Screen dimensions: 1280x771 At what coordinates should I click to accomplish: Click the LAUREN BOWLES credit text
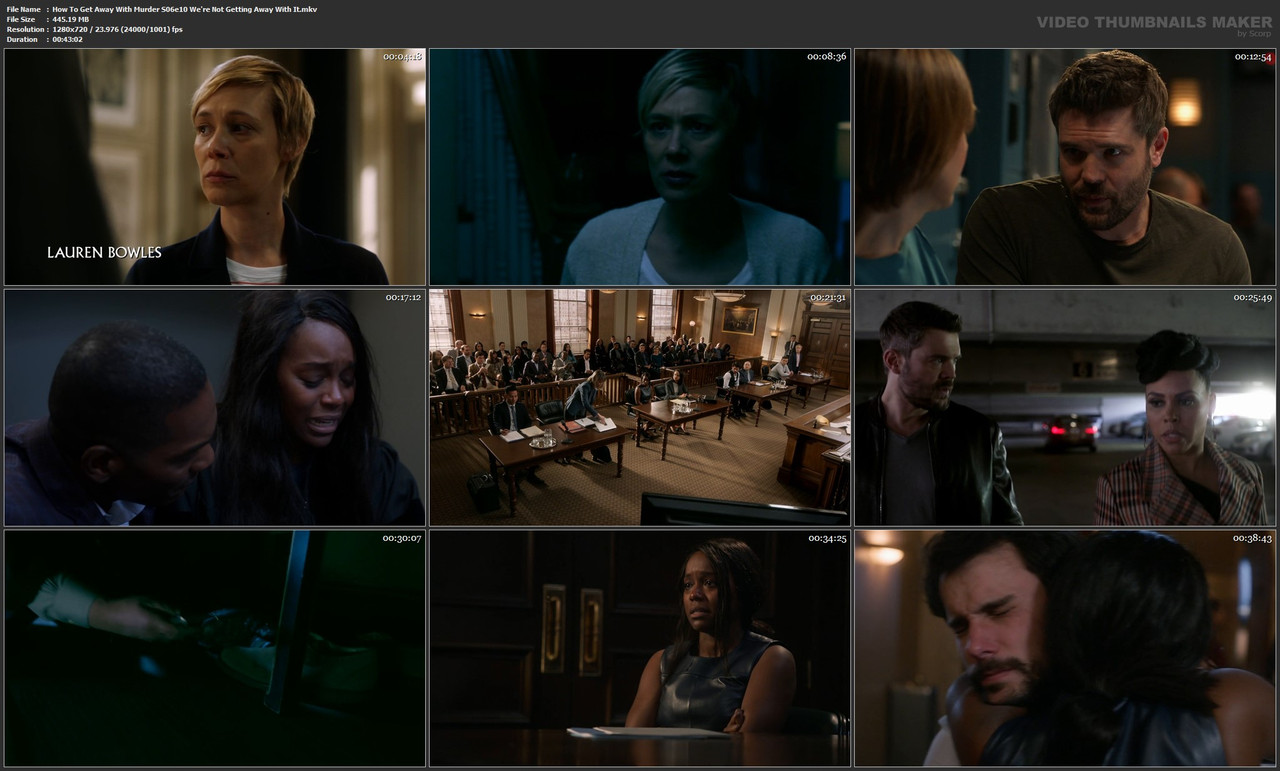click(x=104, y=253)
